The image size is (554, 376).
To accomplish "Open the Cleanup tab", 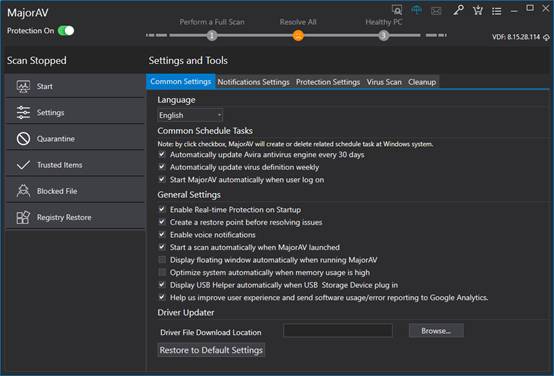I will tap(422, 82).
